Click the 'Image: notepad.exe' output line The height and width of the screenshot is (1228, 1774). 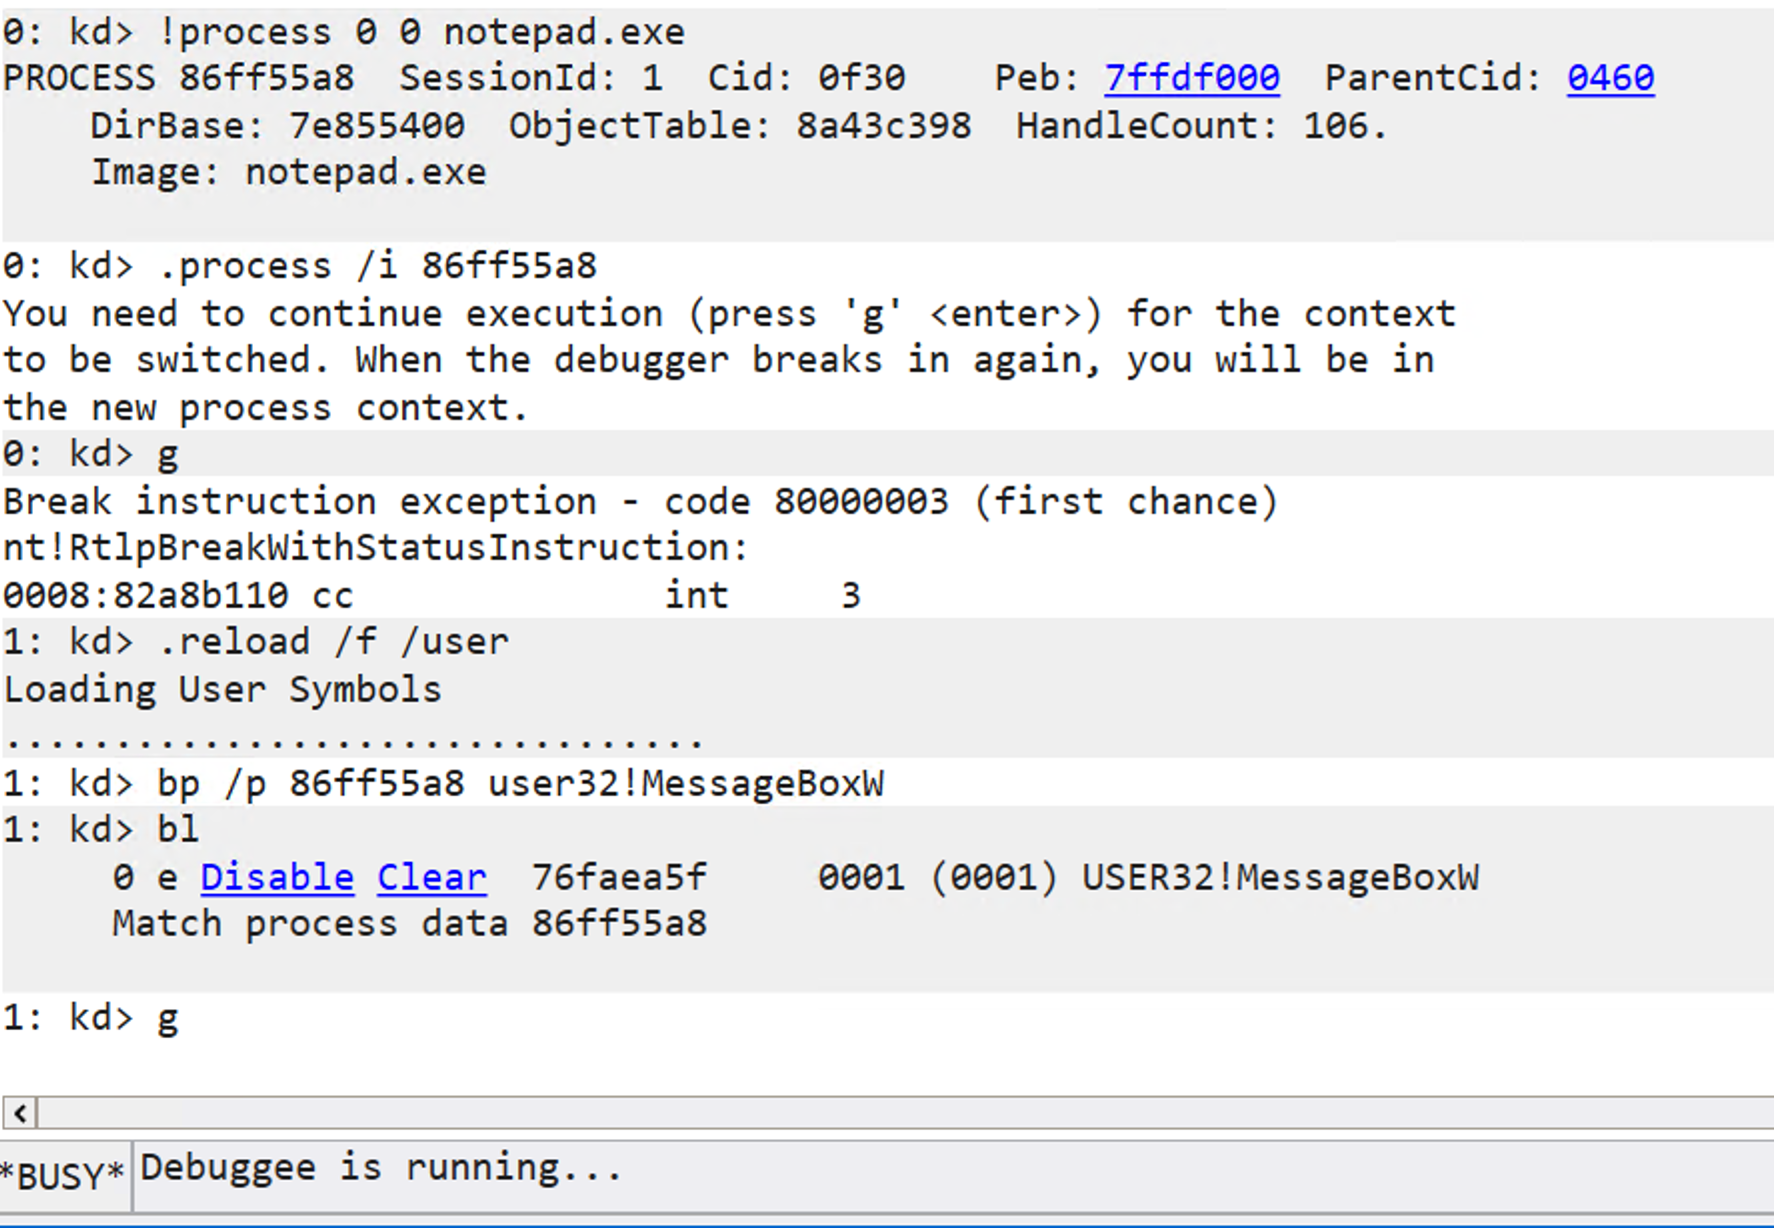tap(288, 173)
